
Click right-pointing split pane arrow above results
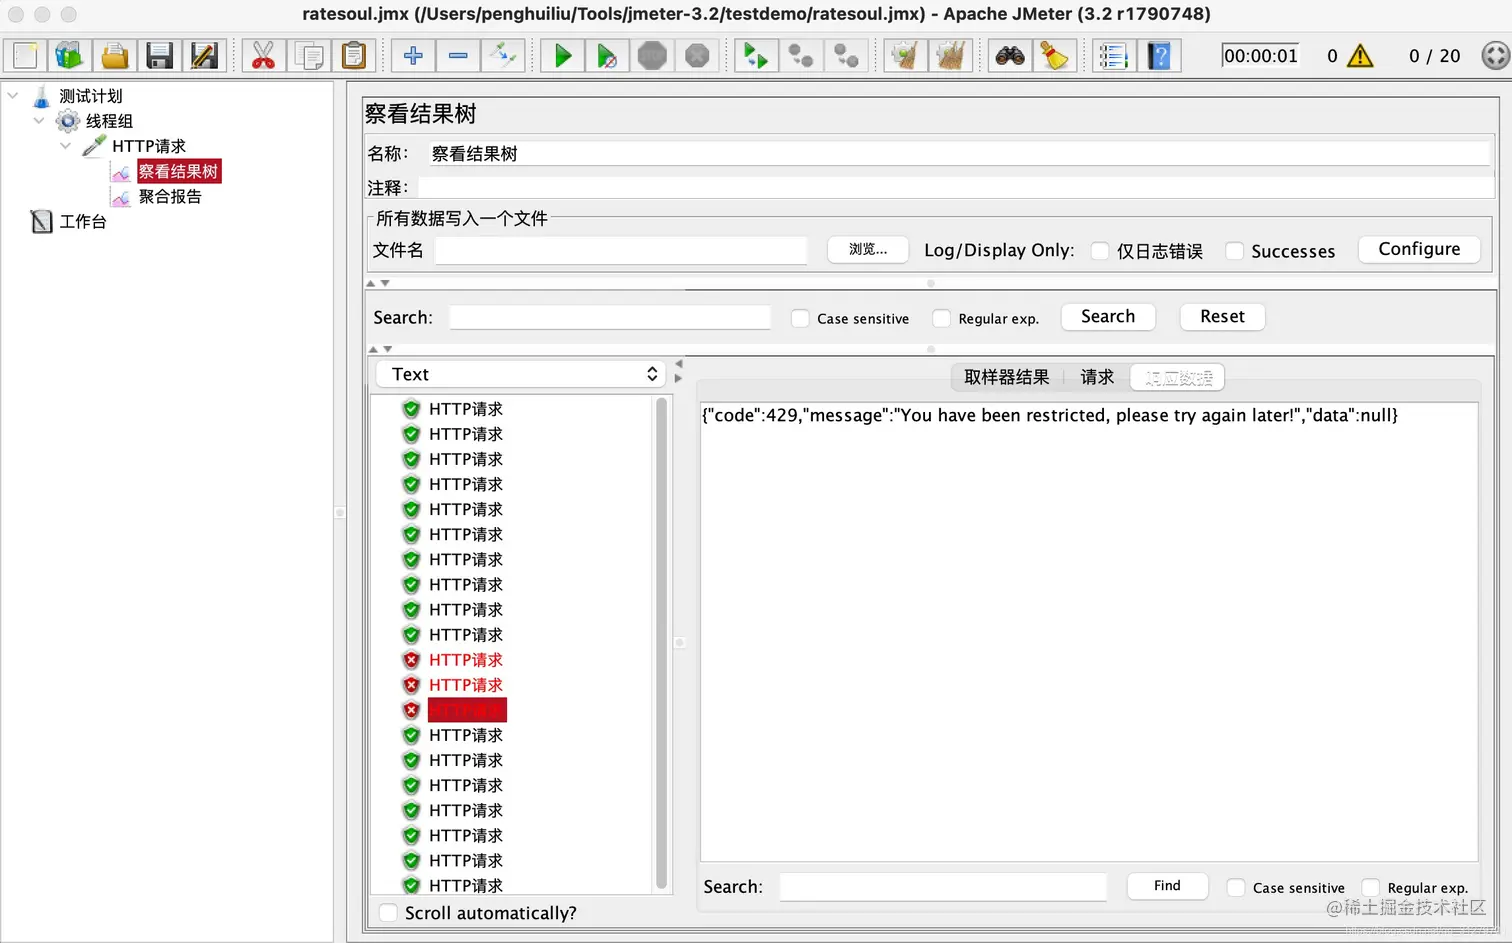[679, 378]
